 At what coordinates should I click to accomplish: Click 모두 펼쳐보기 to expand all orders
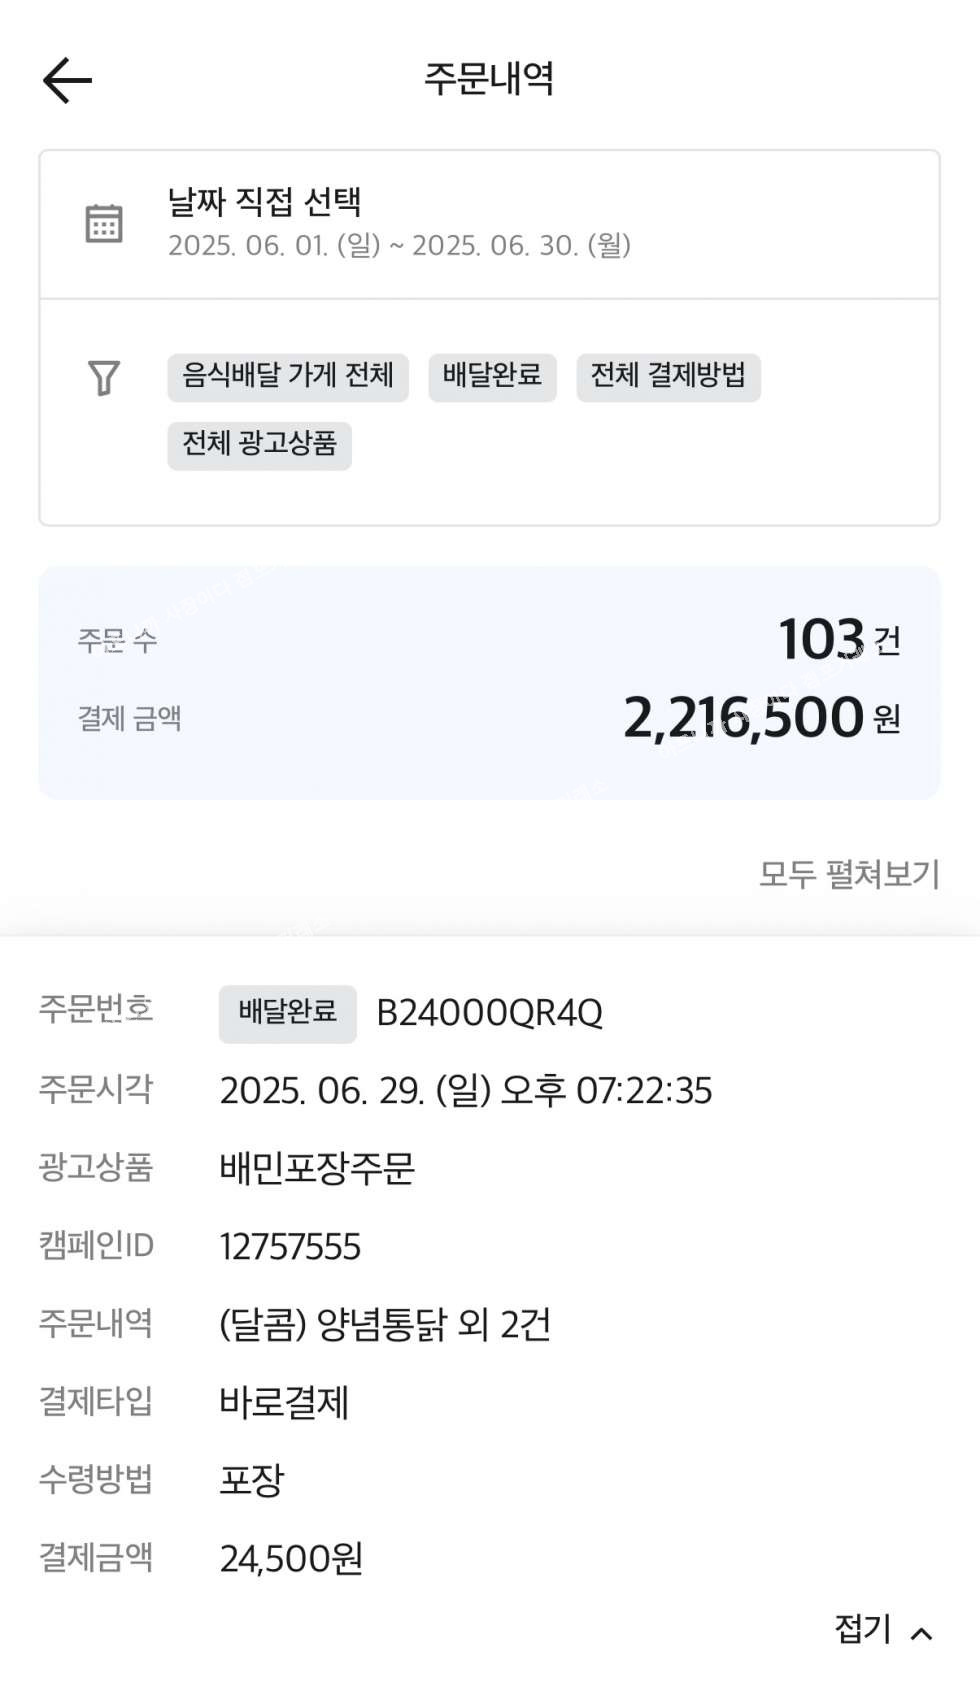point(849,875)
